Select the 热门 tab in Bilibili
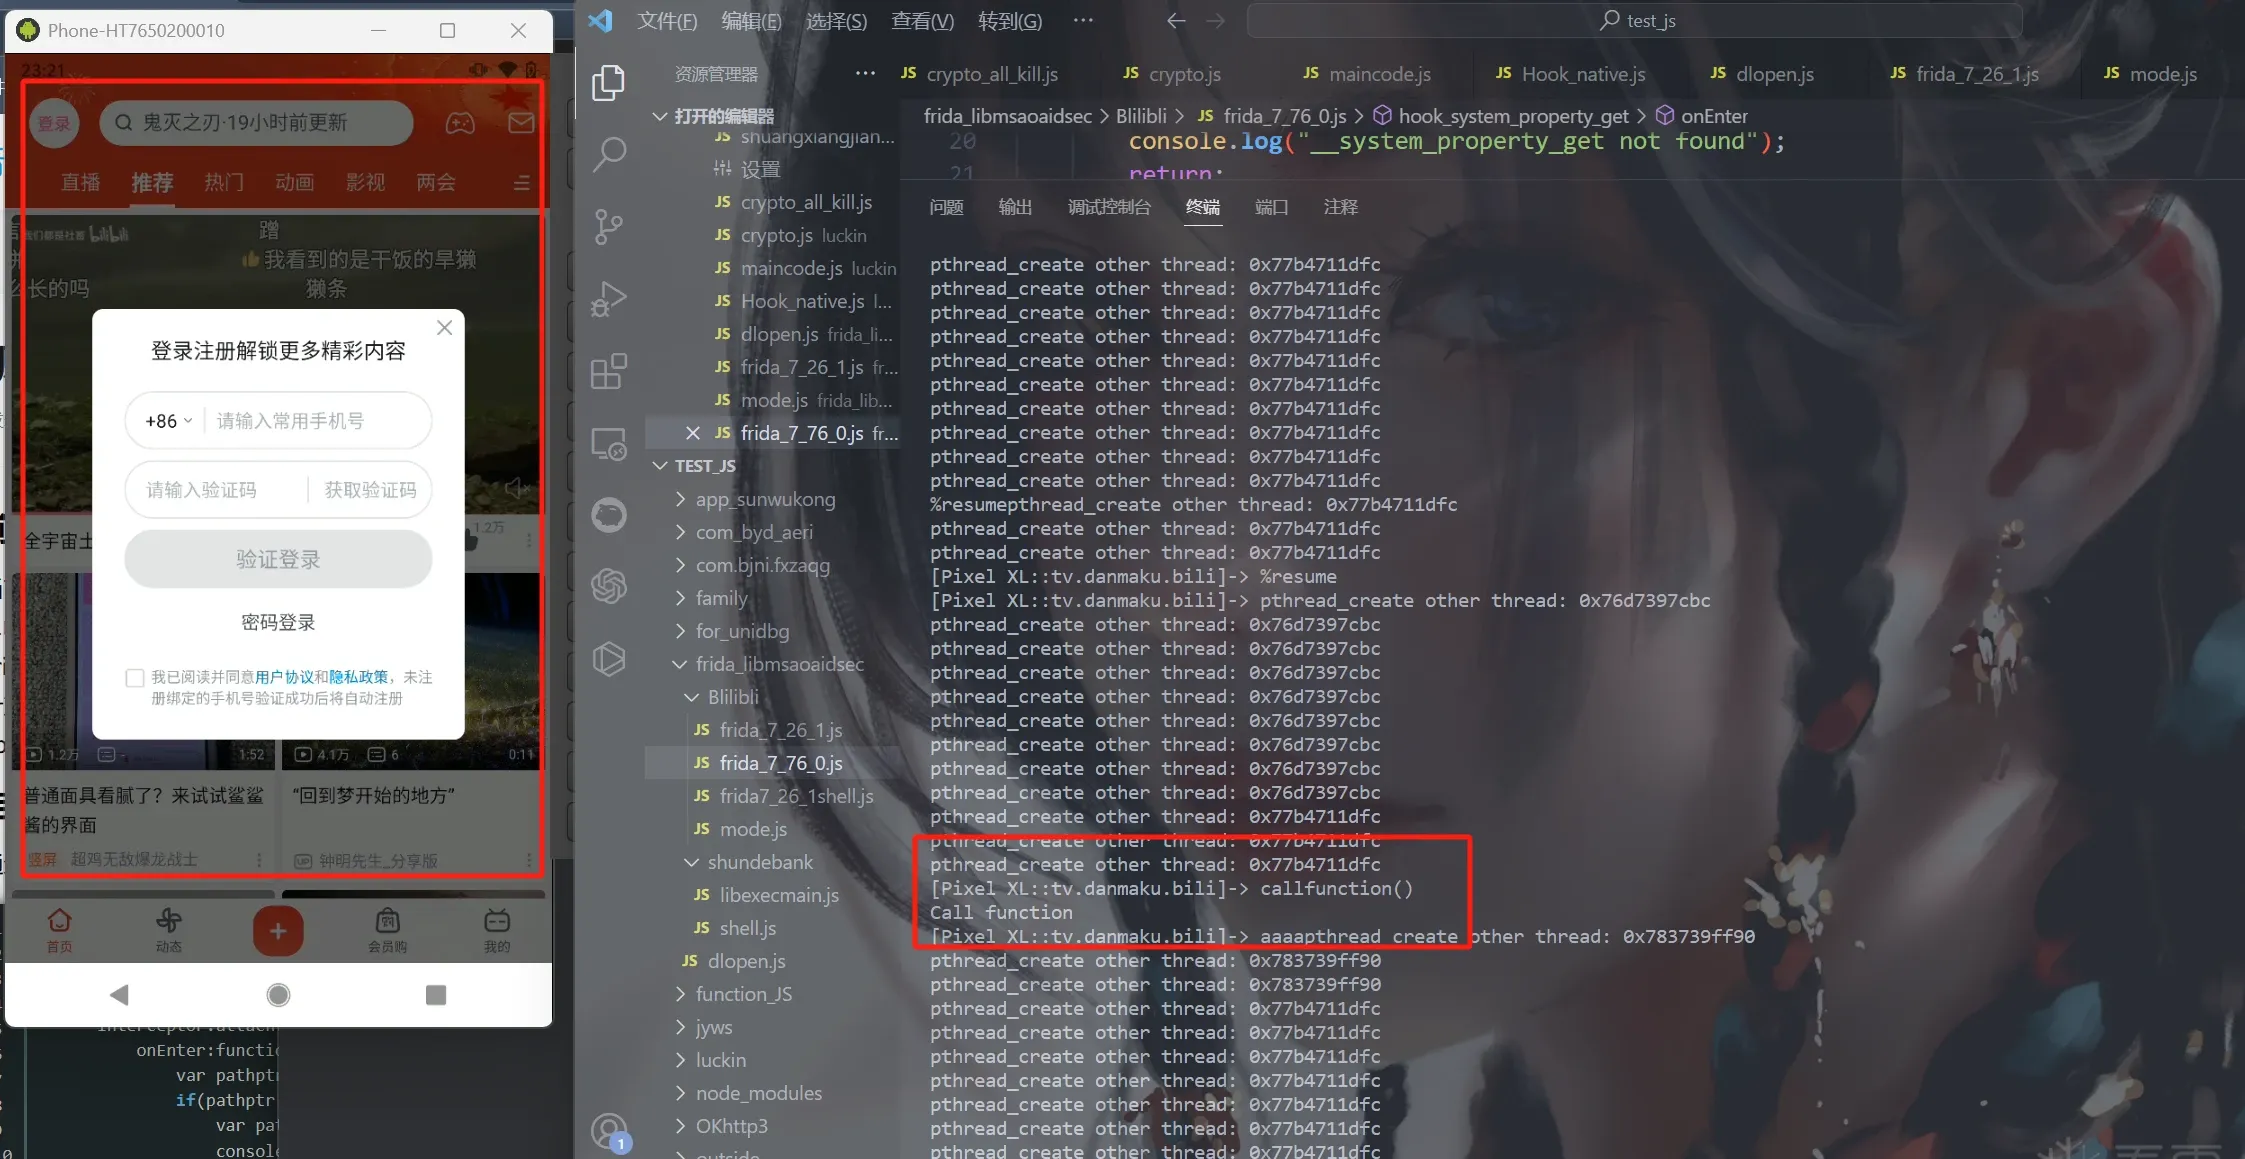 point(223,182)
